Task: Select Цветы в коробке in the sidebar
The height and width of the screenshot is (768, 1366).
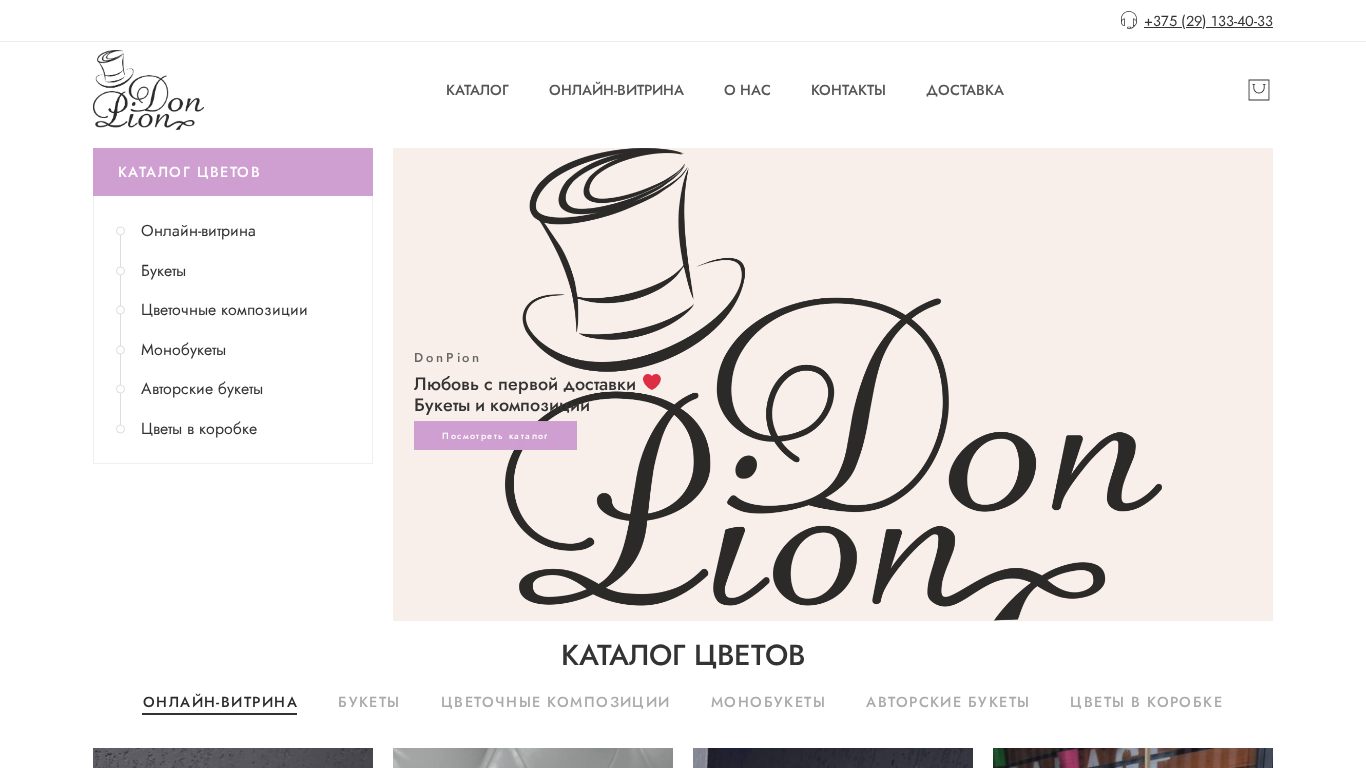Action: click(x=199, y=429)
